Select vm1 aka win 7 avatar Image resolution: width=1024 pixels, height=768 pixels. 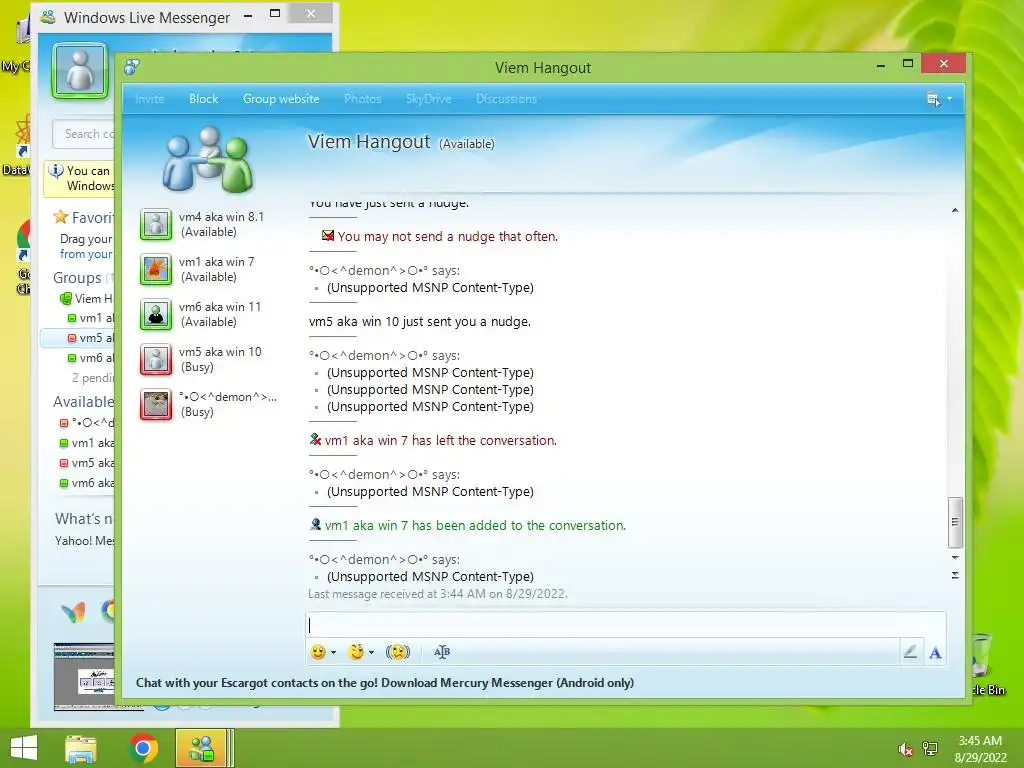click(x=156, y=270)
